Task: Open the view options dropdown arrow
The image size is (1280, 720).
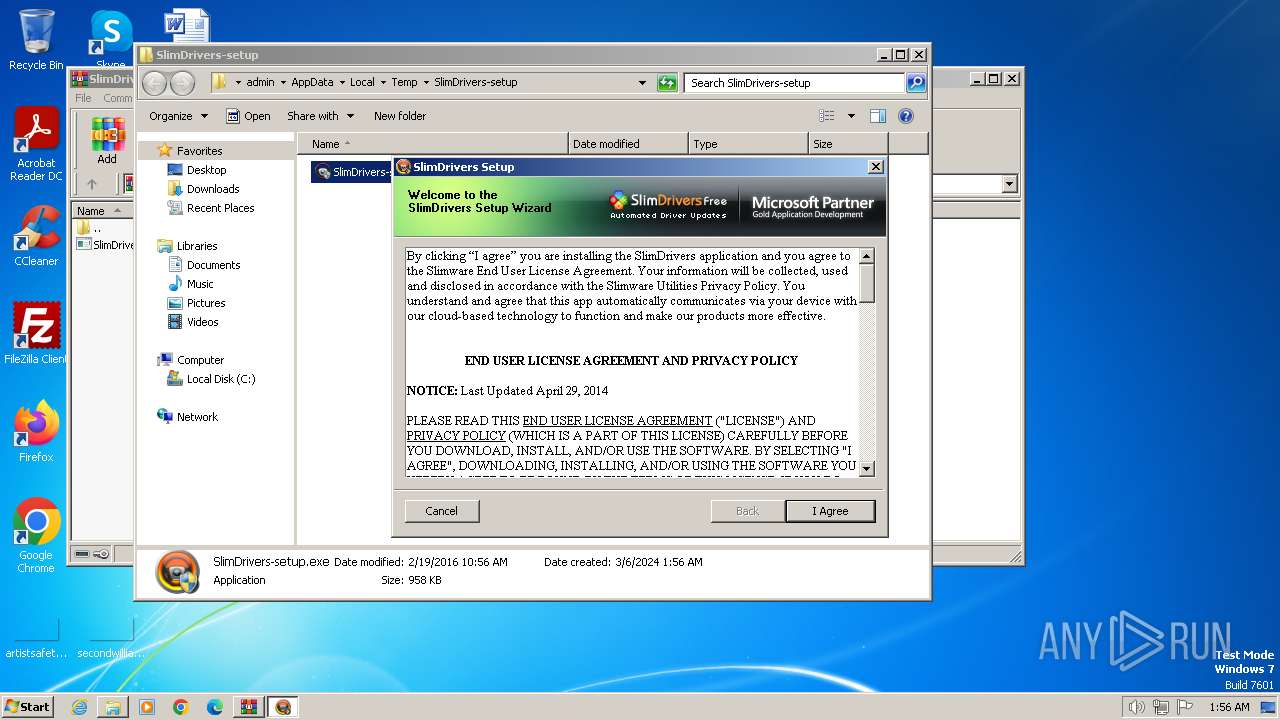Action: 851,116
